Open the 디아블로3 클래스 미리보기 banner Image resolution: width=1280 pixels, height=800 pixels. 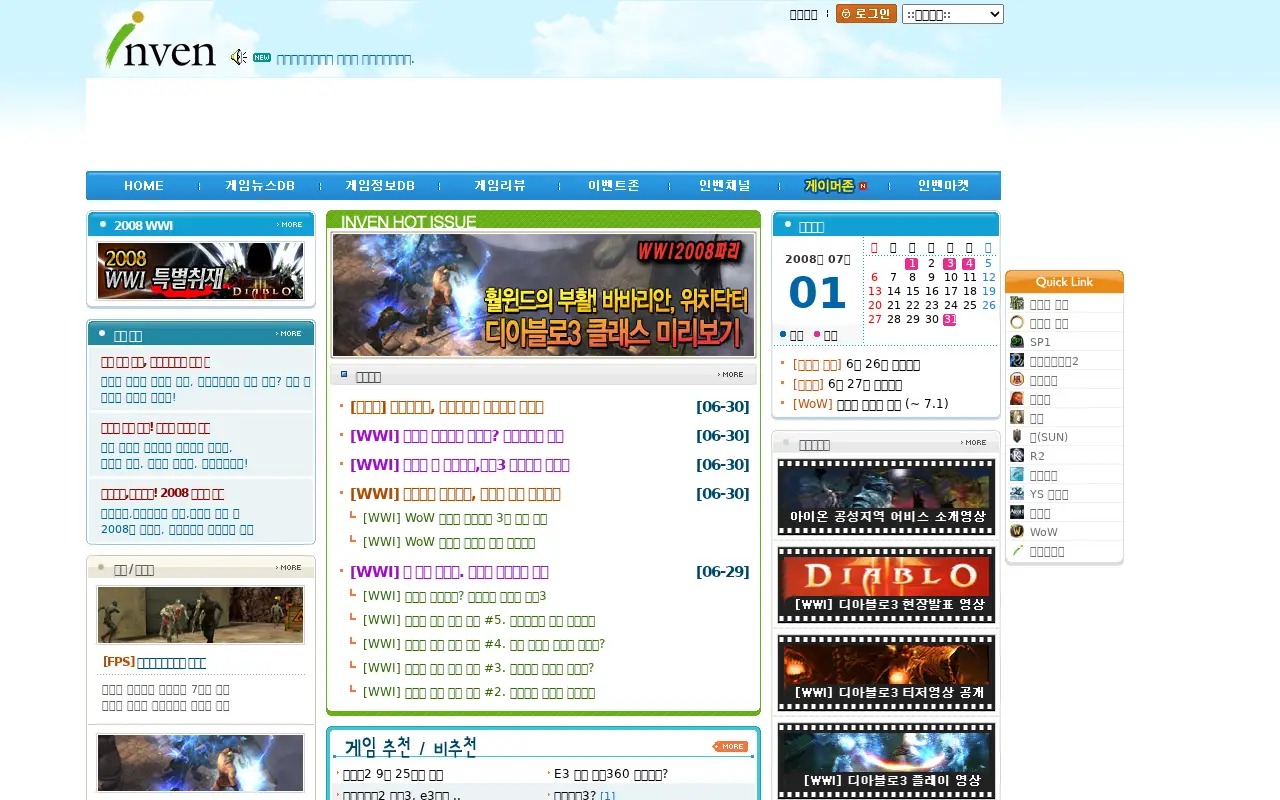[543, 295]
